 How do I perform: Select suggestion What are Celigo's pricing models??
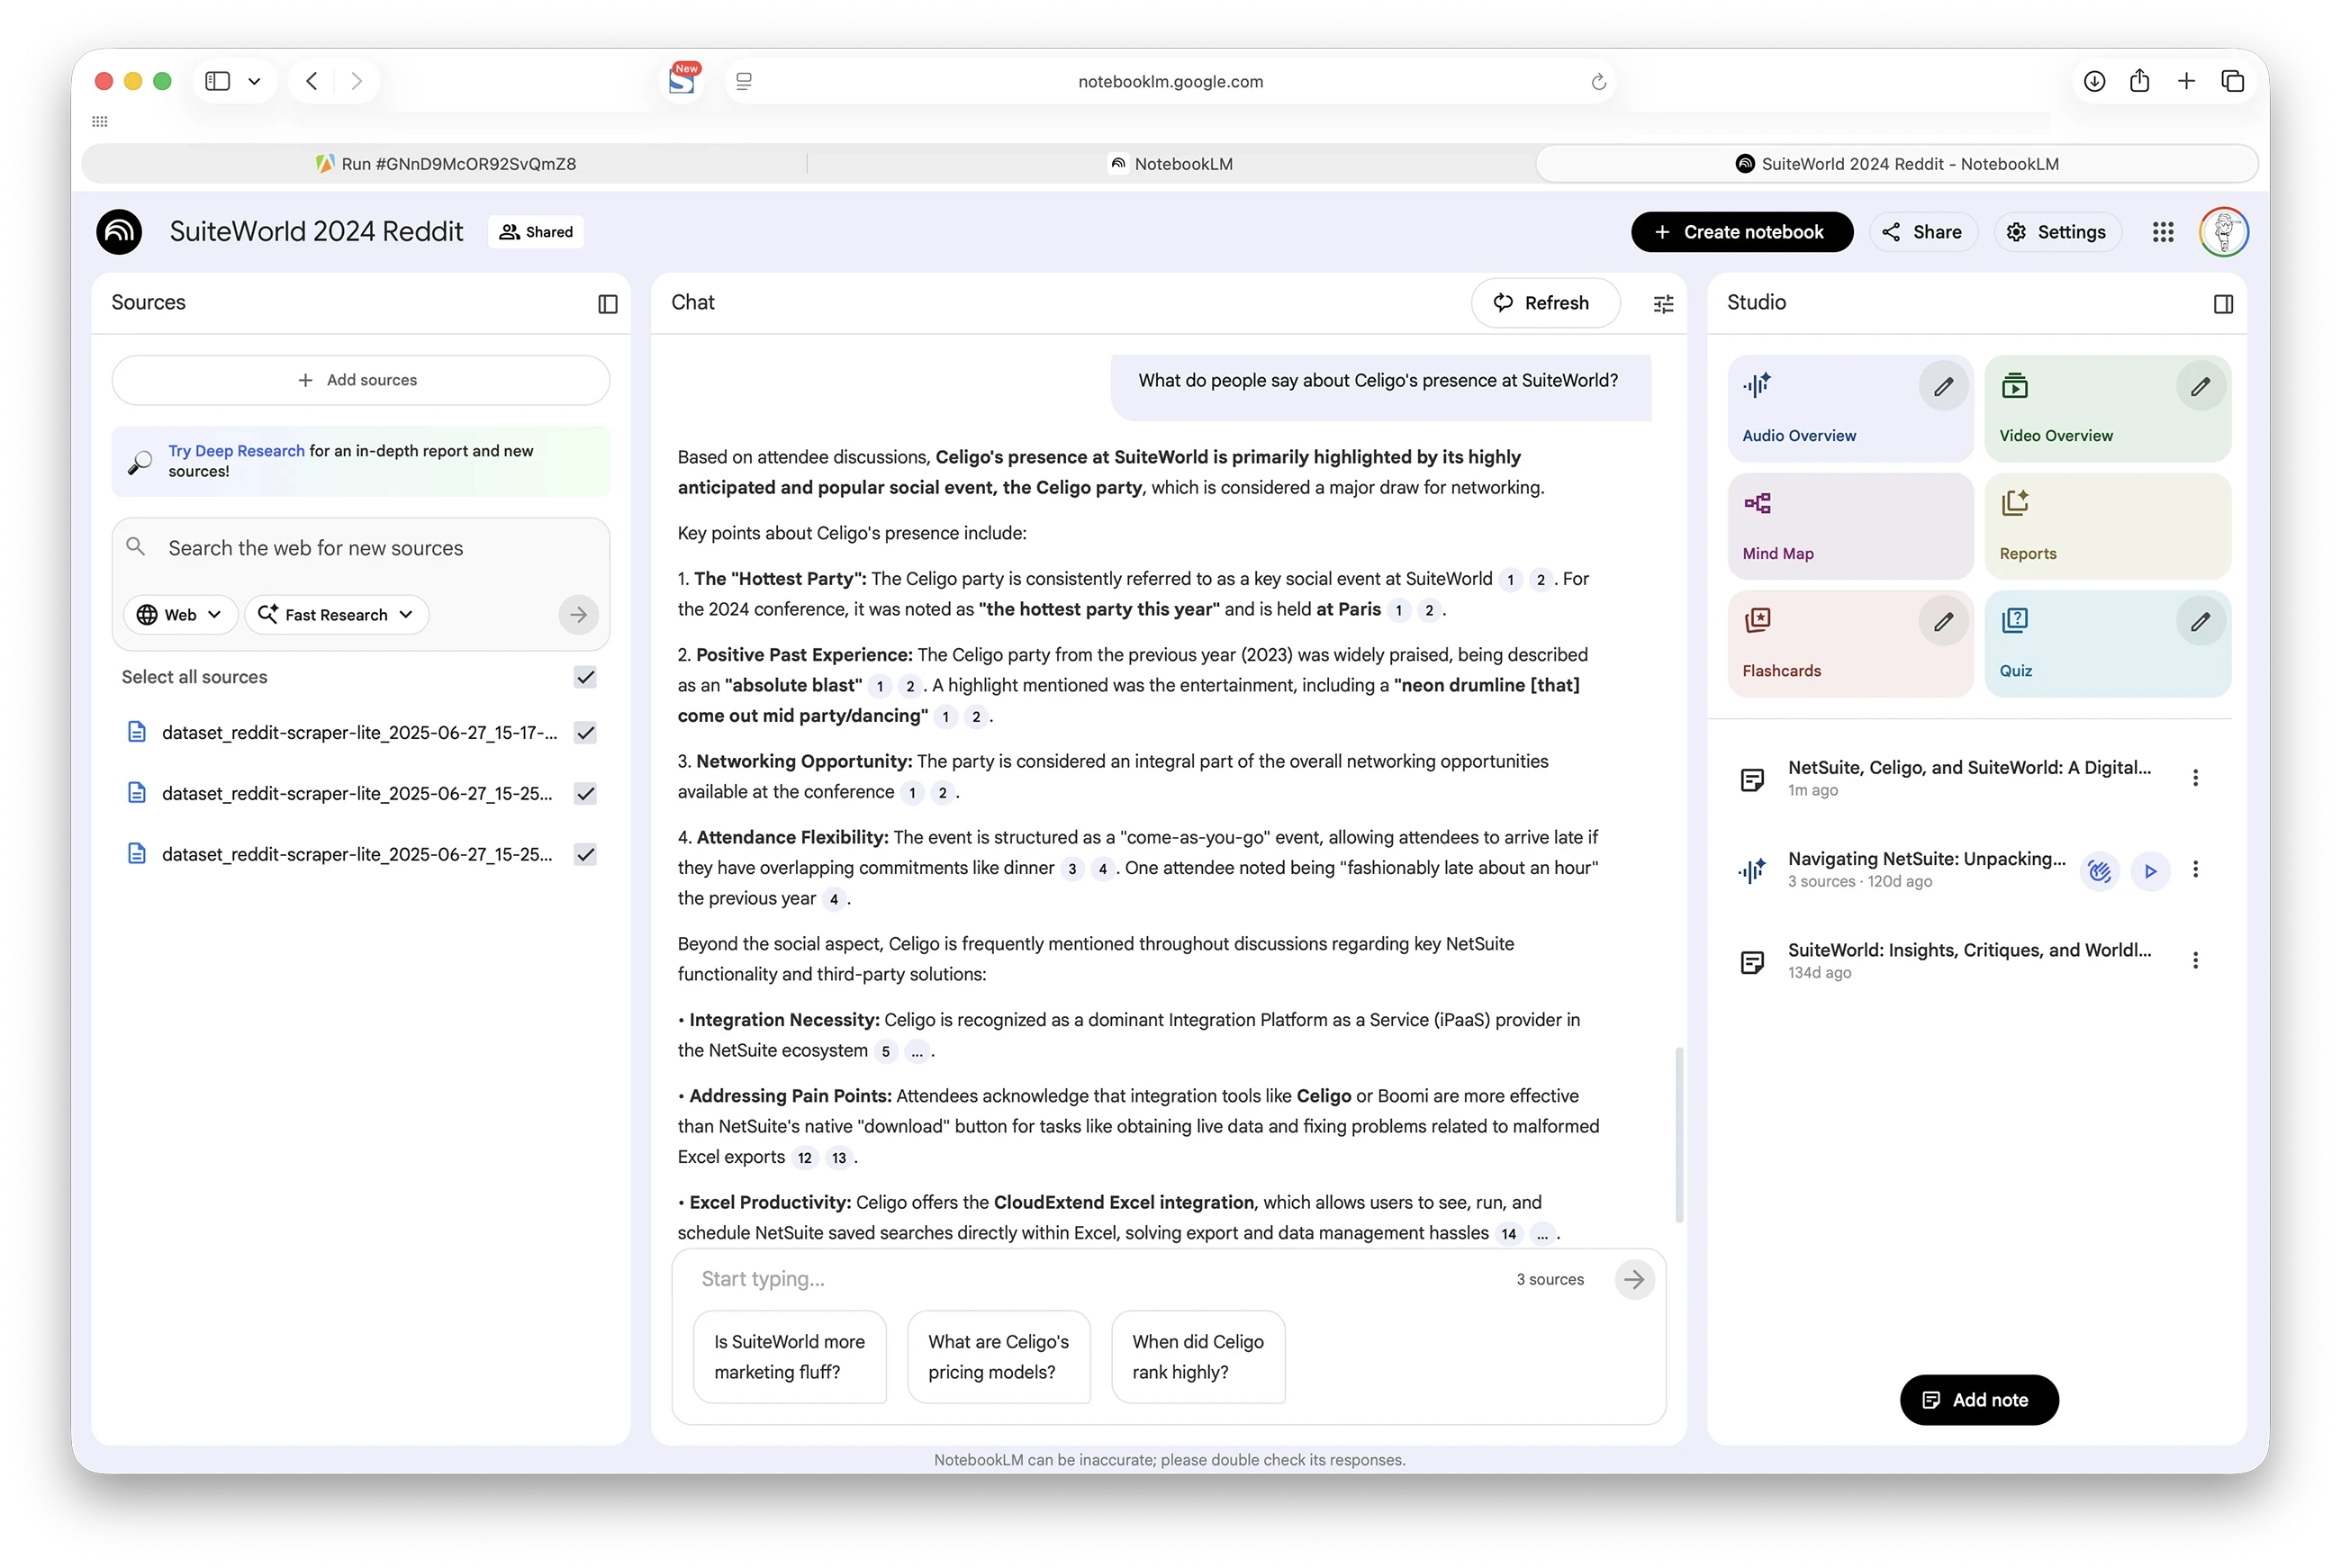(998, 1357)
